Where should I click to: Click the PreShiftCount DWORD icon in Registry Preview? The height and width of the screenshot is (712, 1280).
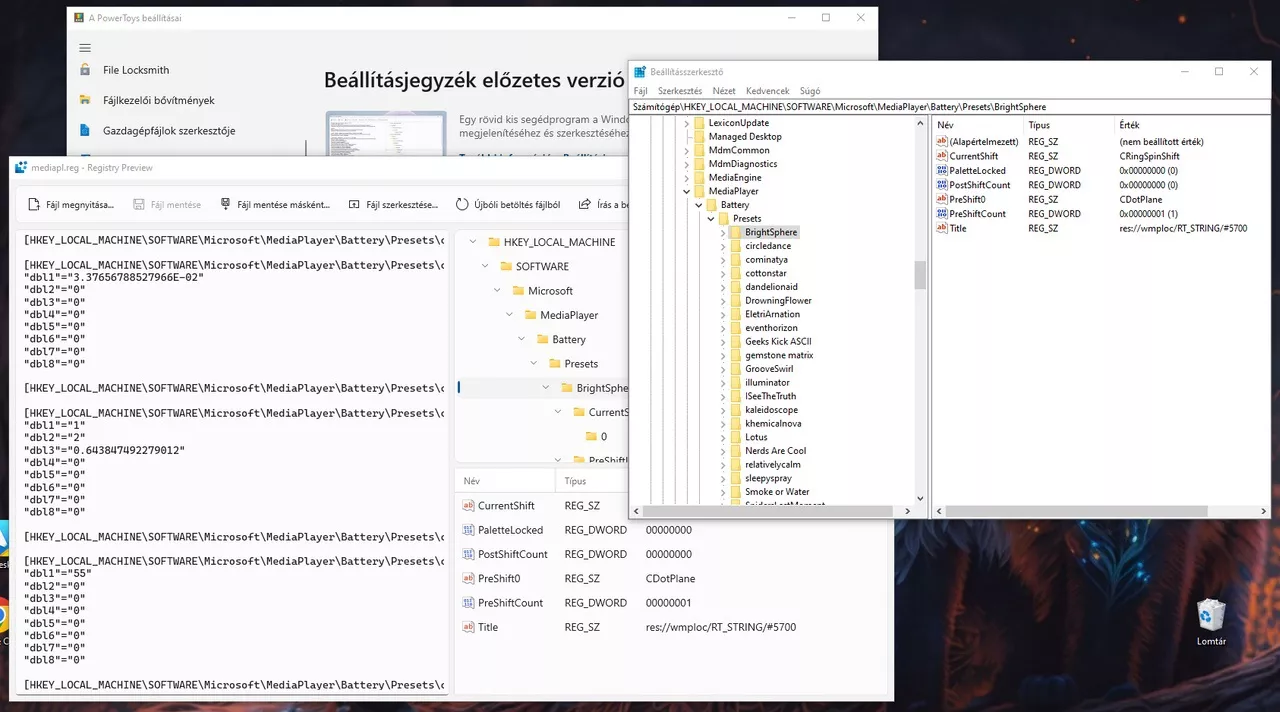pyautogui.click(x=469, y=603)
